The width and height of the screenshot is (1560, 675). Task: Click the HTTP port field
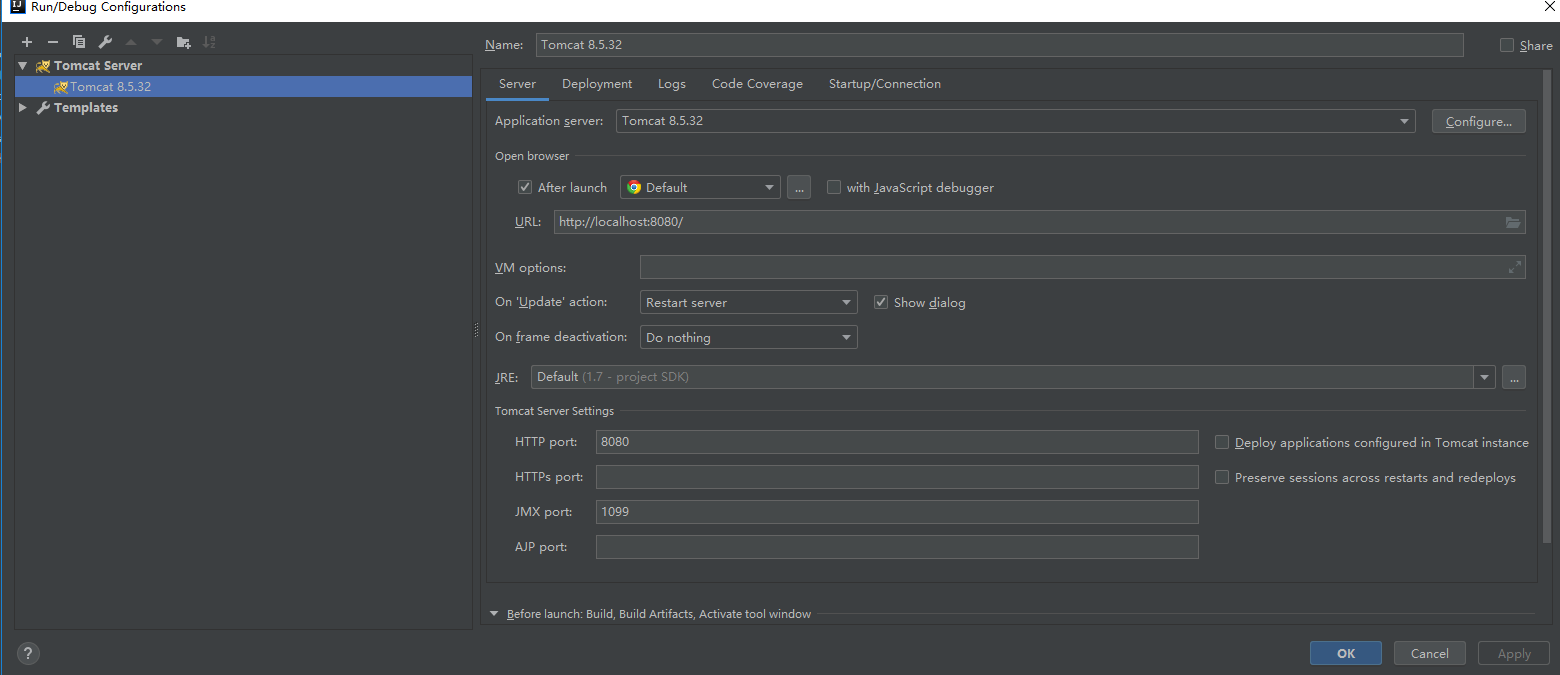click(x=897, y=442)
